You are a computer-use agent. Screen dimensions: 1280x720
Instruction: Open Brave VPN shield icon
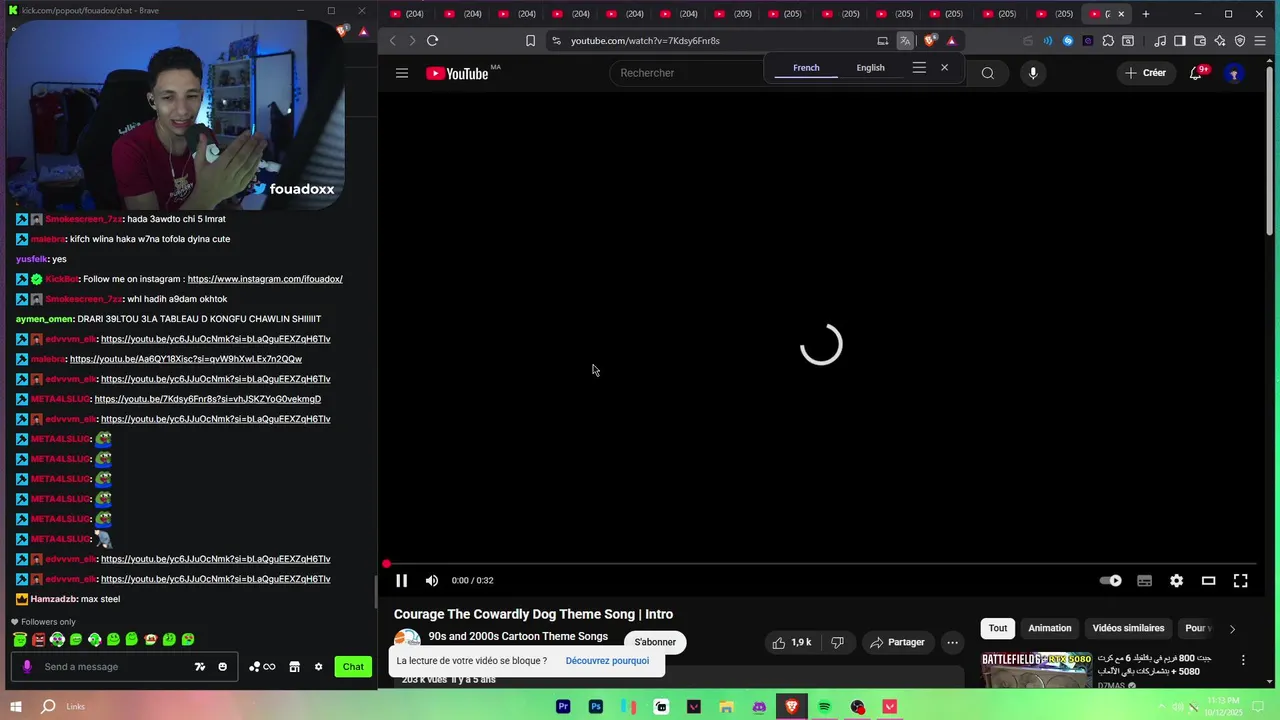click(x=1240, y=41)
